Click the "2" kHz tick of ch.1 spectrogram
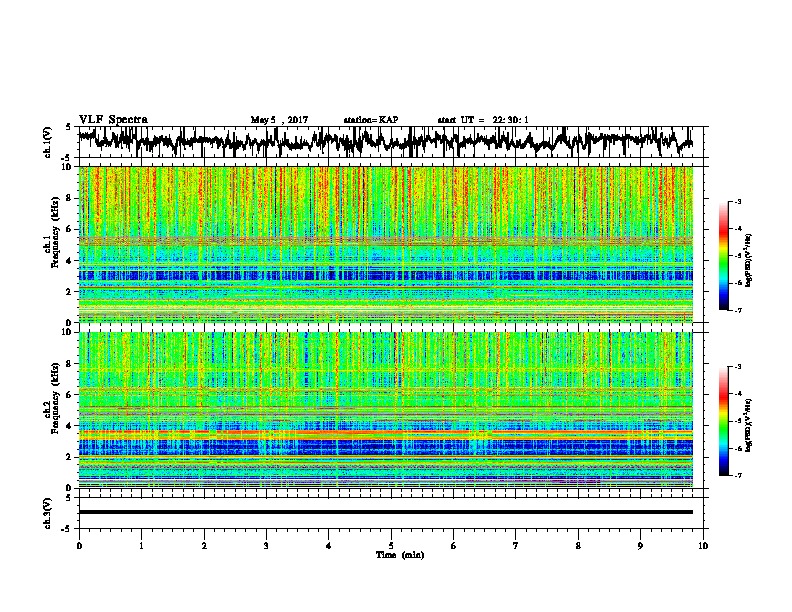 [70, 291]
